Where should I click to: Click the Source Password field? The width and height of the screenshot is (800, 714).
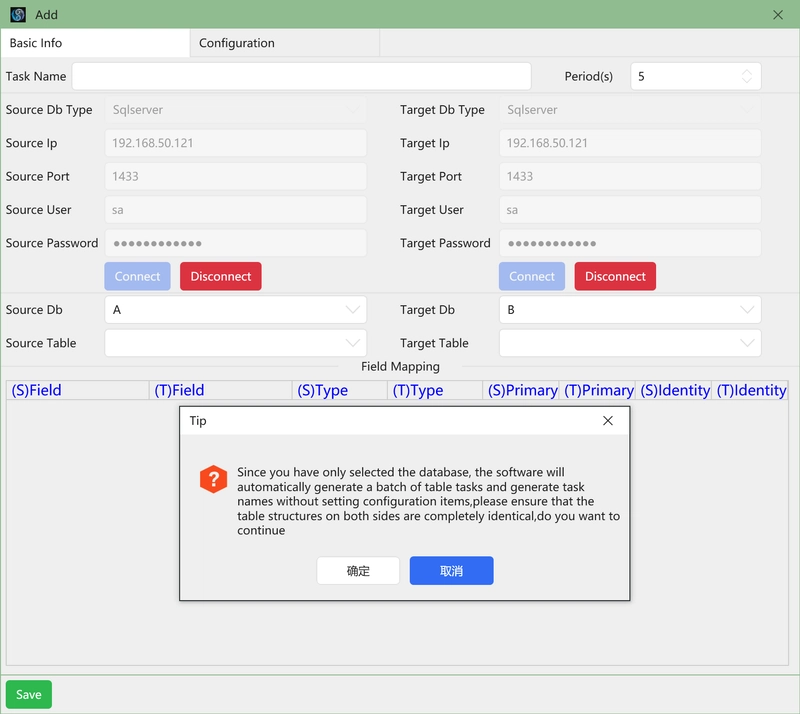point(235,243)
